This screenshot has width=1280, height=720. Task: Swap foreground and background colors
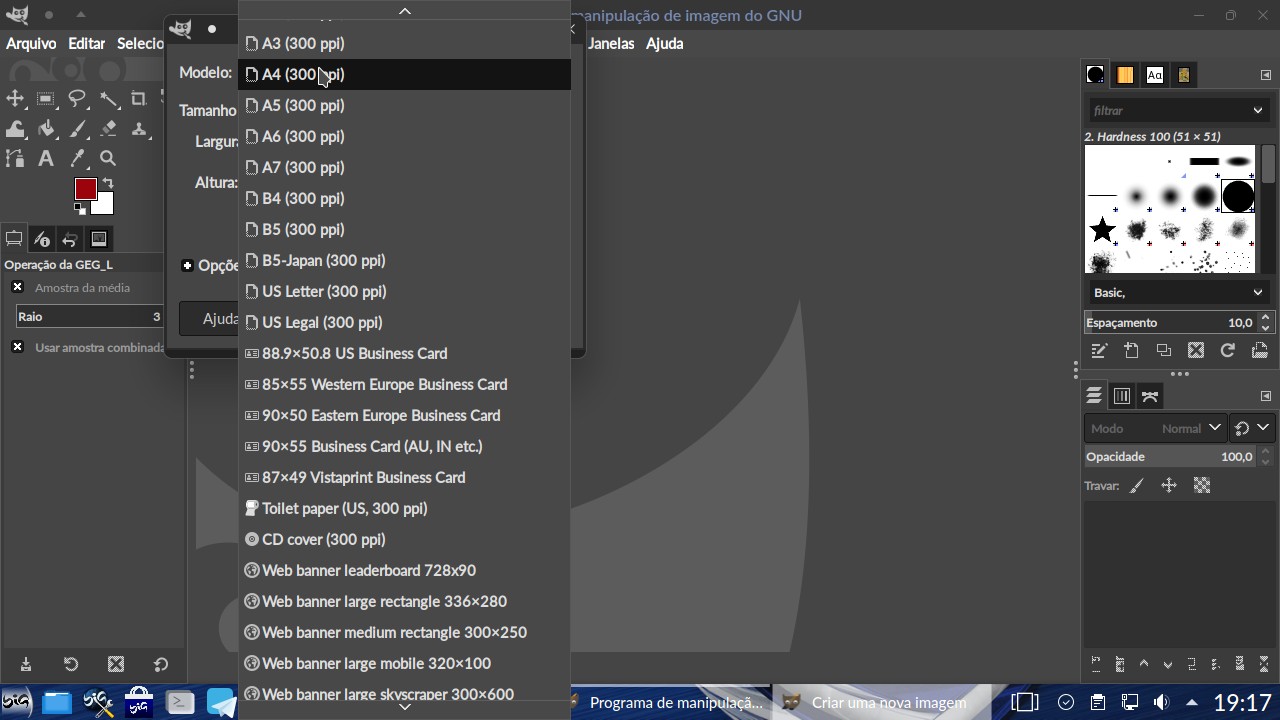pos(108,183)
